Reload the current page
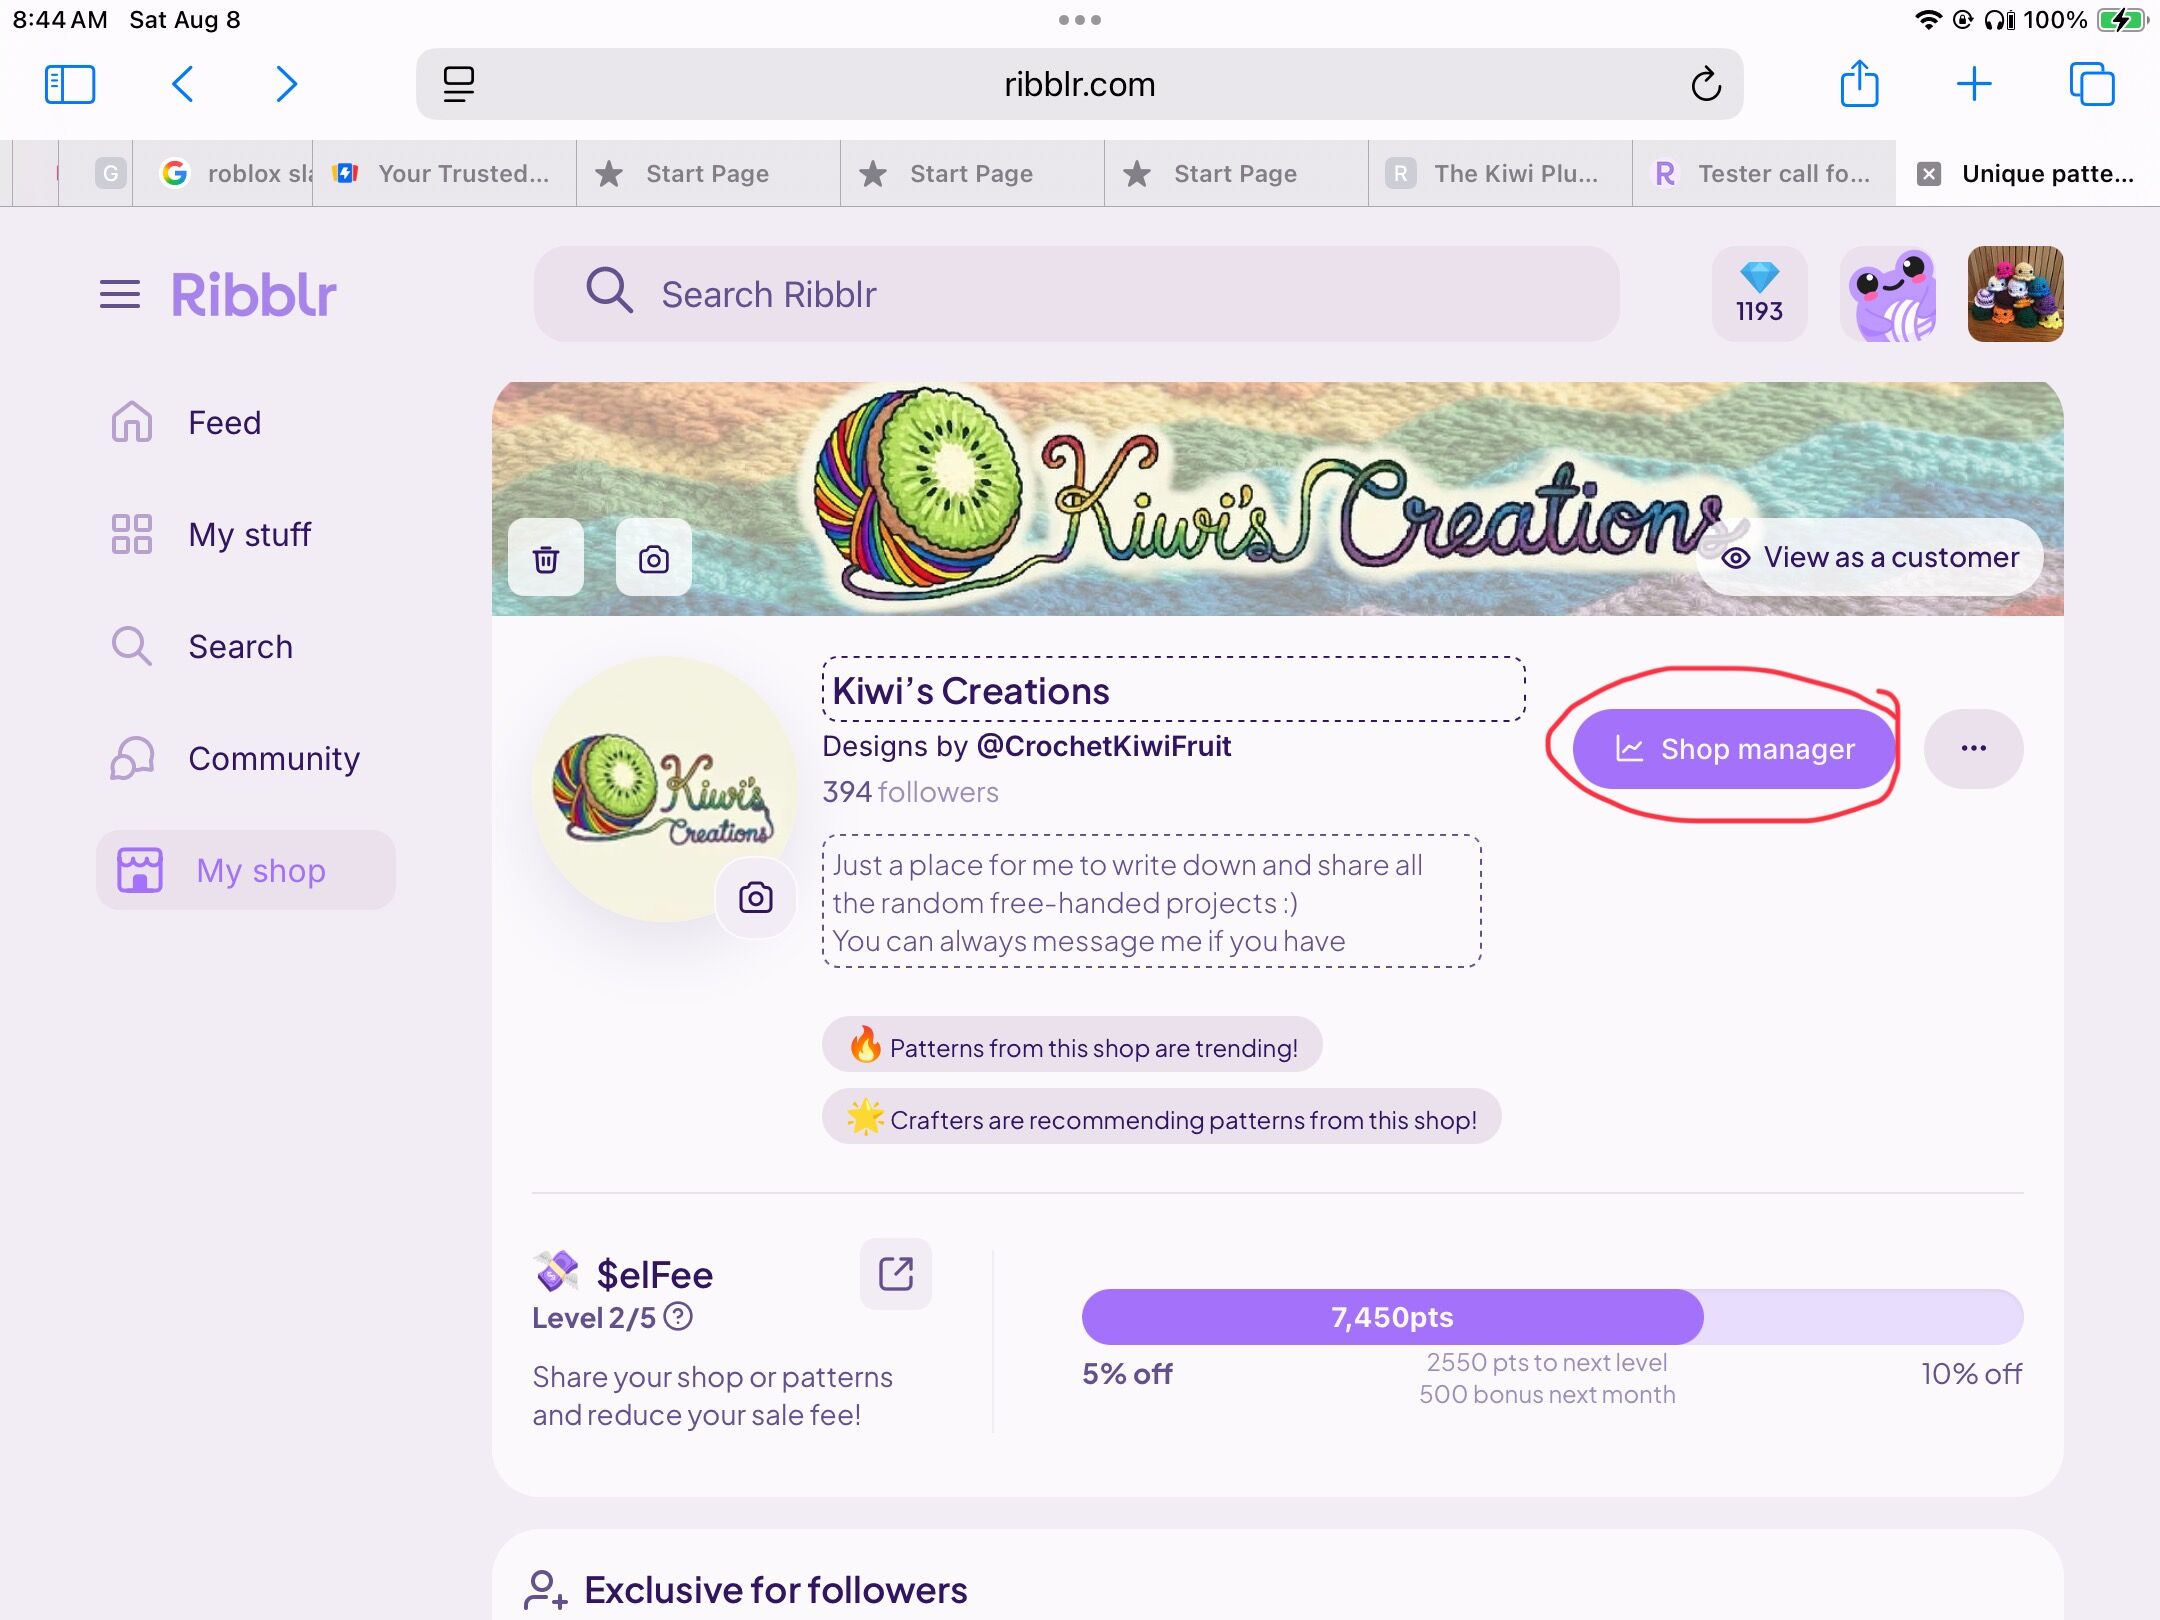 1706,84
